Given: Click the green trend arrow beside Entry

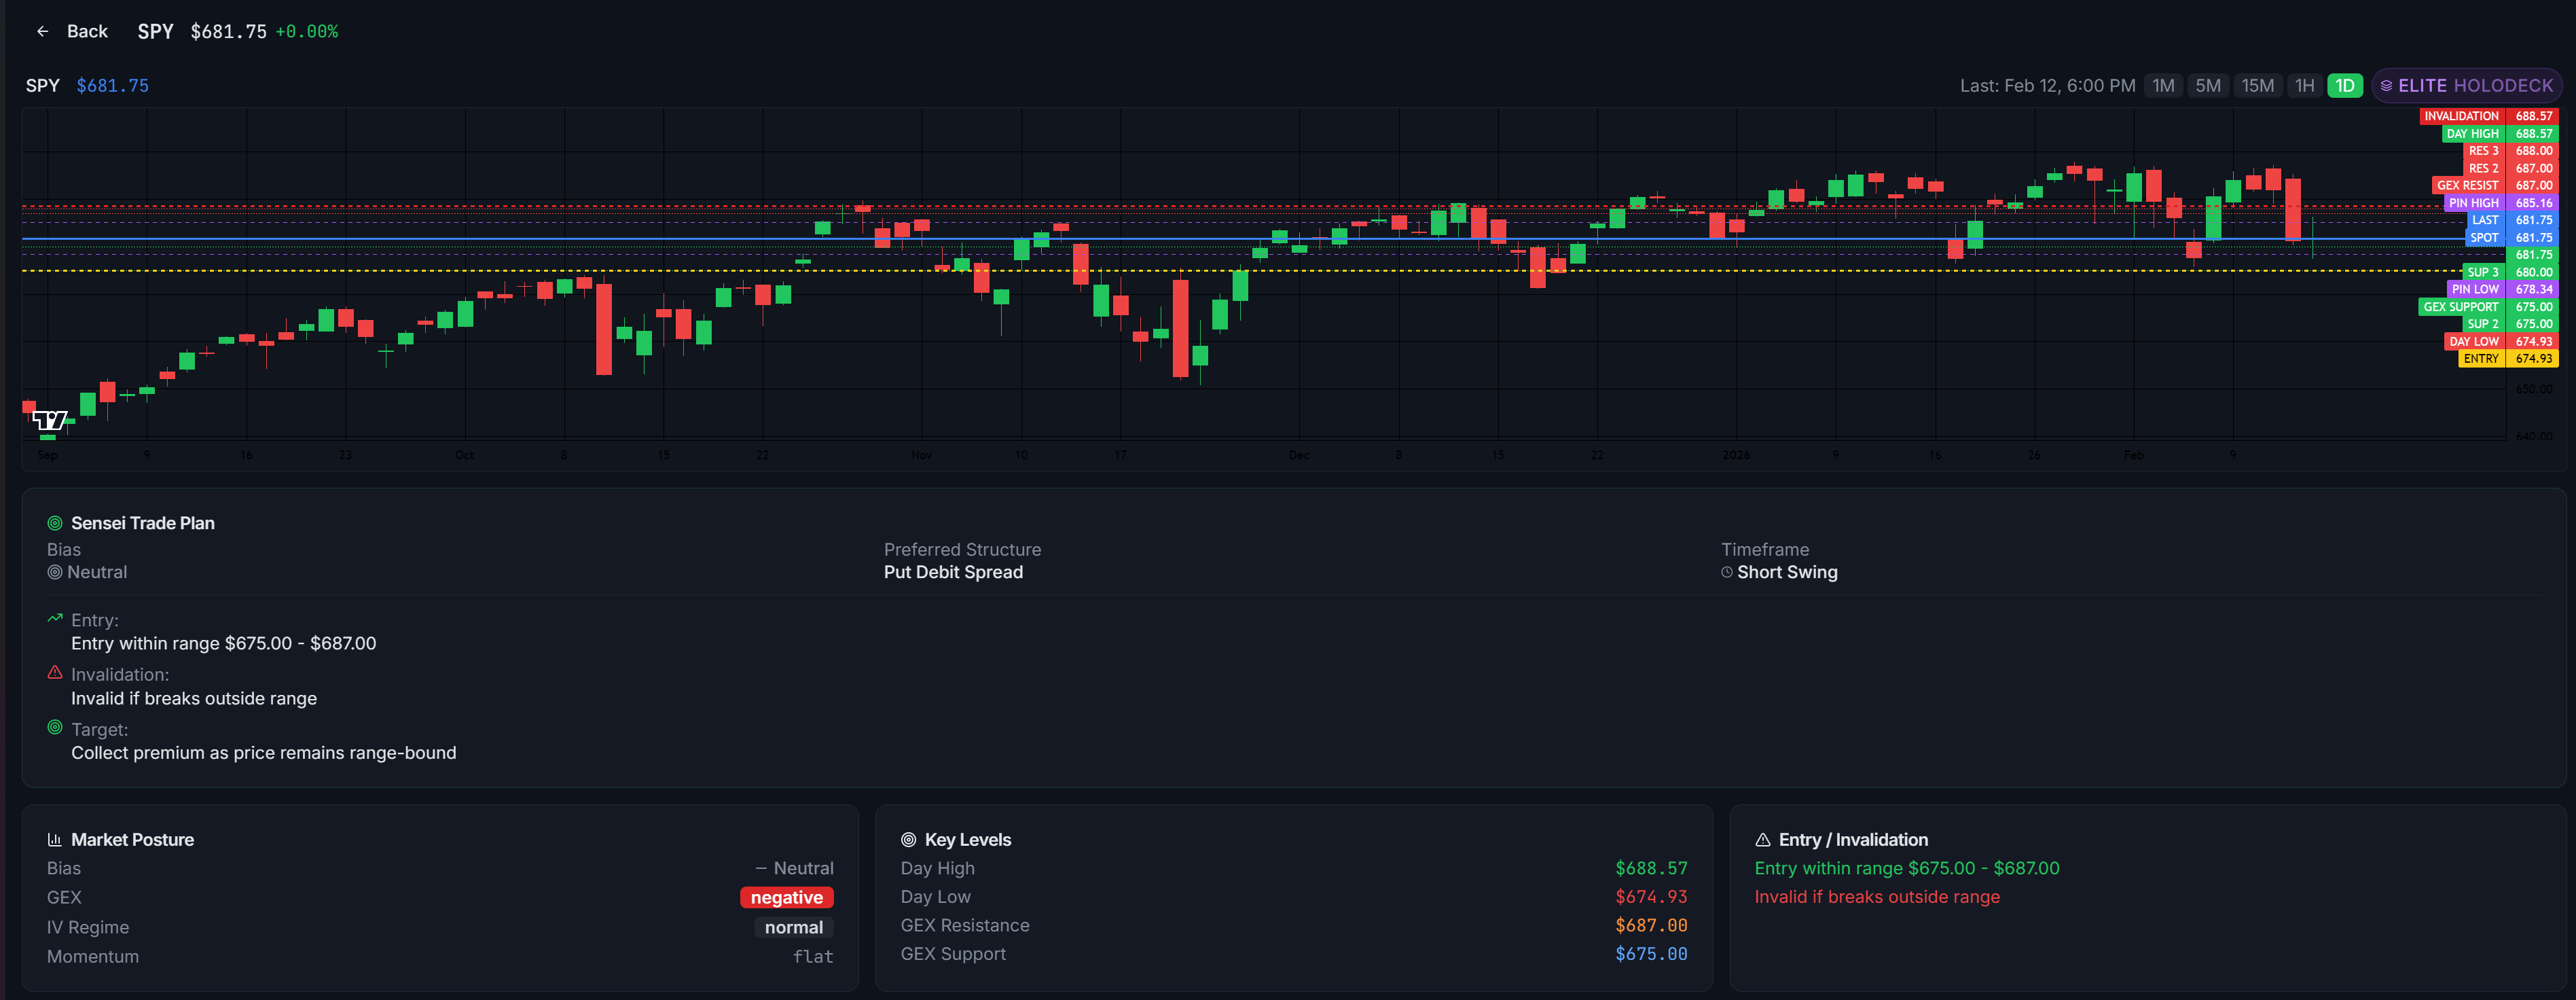Looking at the screenshot, I should (55, 617).
